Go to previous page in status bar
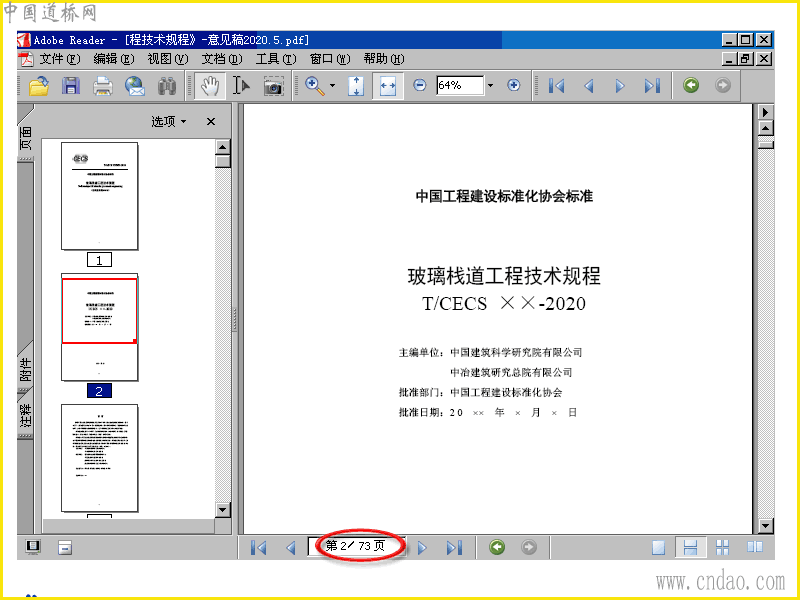This screenshot has height=600, width=800. (291, 547)
